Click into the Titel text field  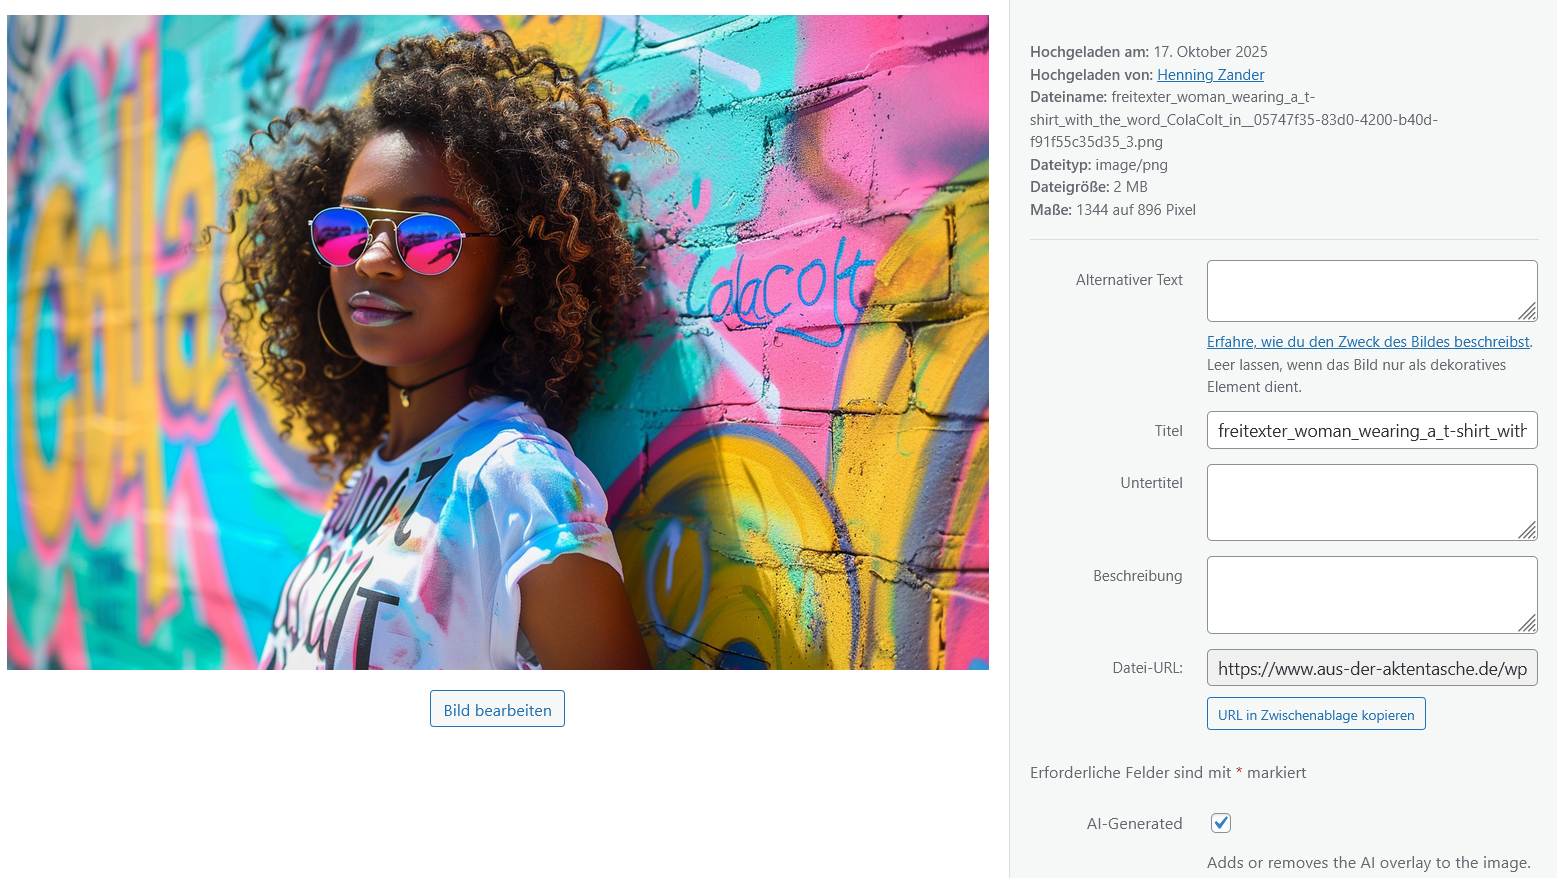click(1372, 430)
